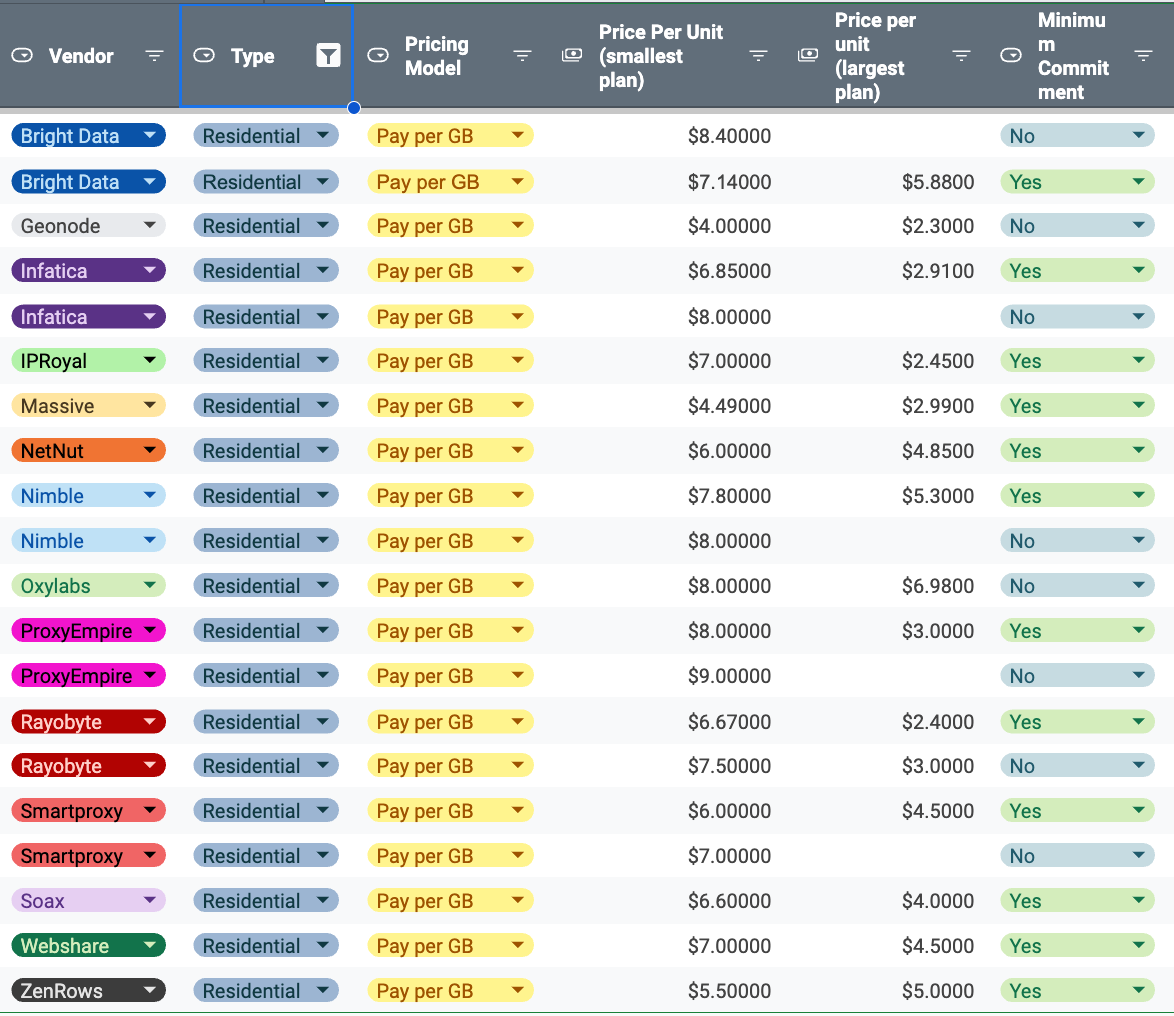Select the $5.8800 largest plan price
The width and height of the screenshot is (1174, 1016).
(x=937, y=182)
